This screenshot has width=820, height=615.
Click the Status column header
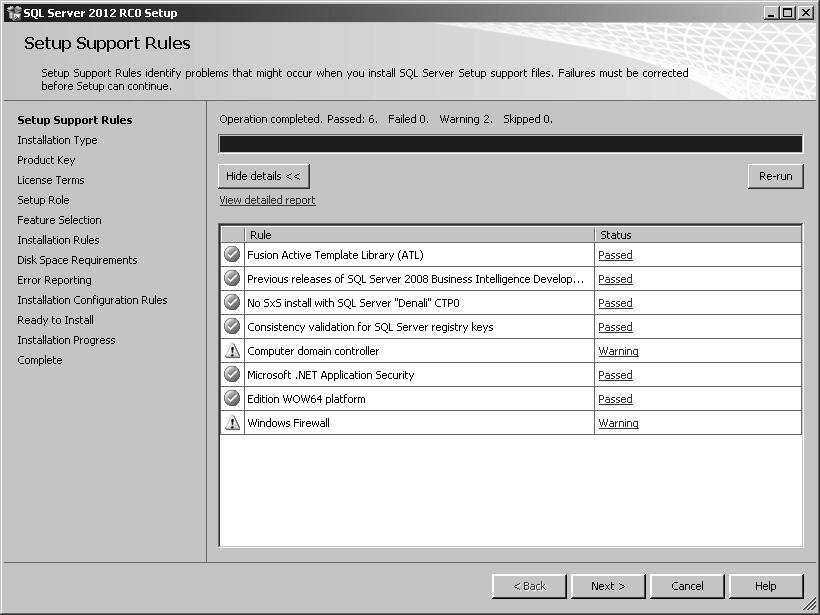click(698, 235)
